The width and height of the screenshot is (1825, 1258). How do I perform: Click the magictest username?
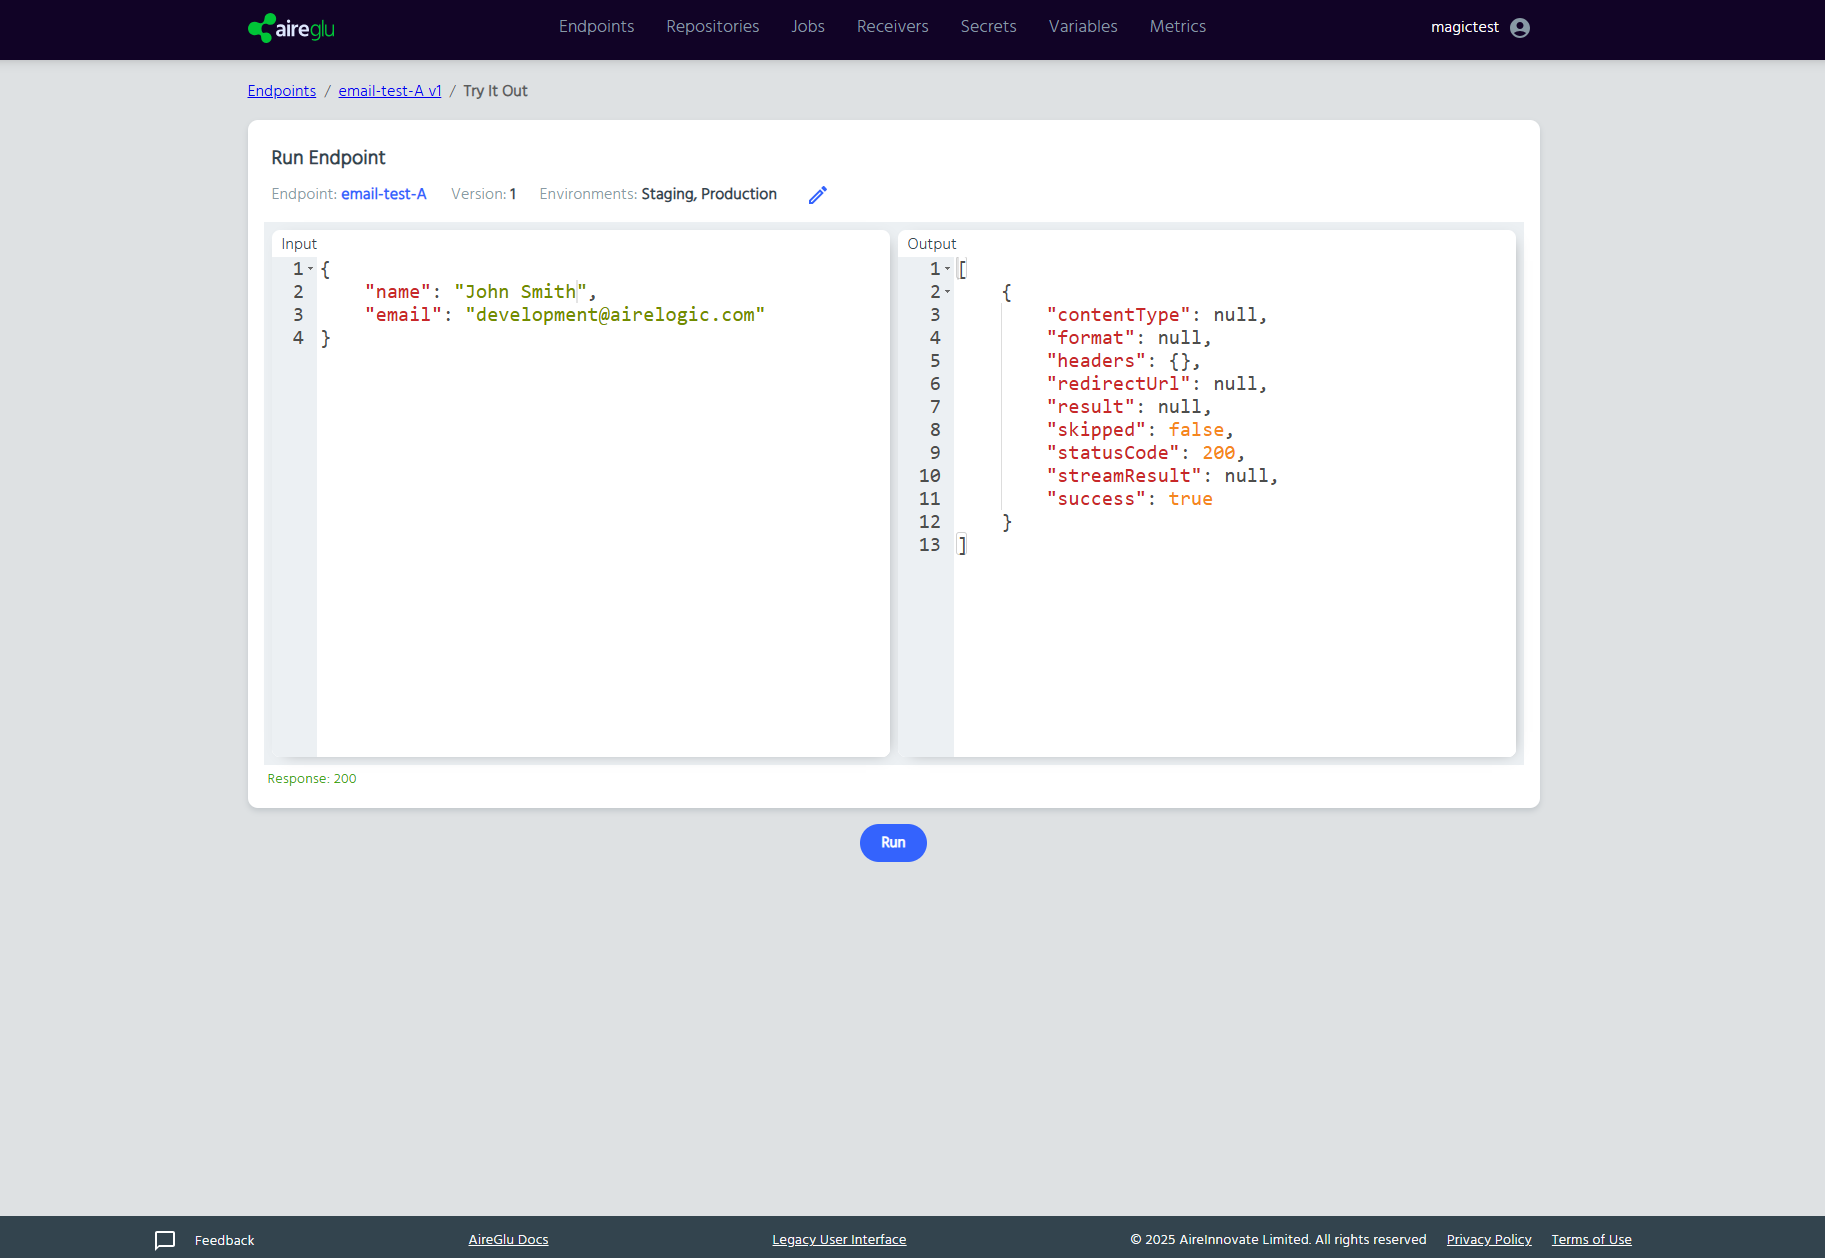[1465, 27]
